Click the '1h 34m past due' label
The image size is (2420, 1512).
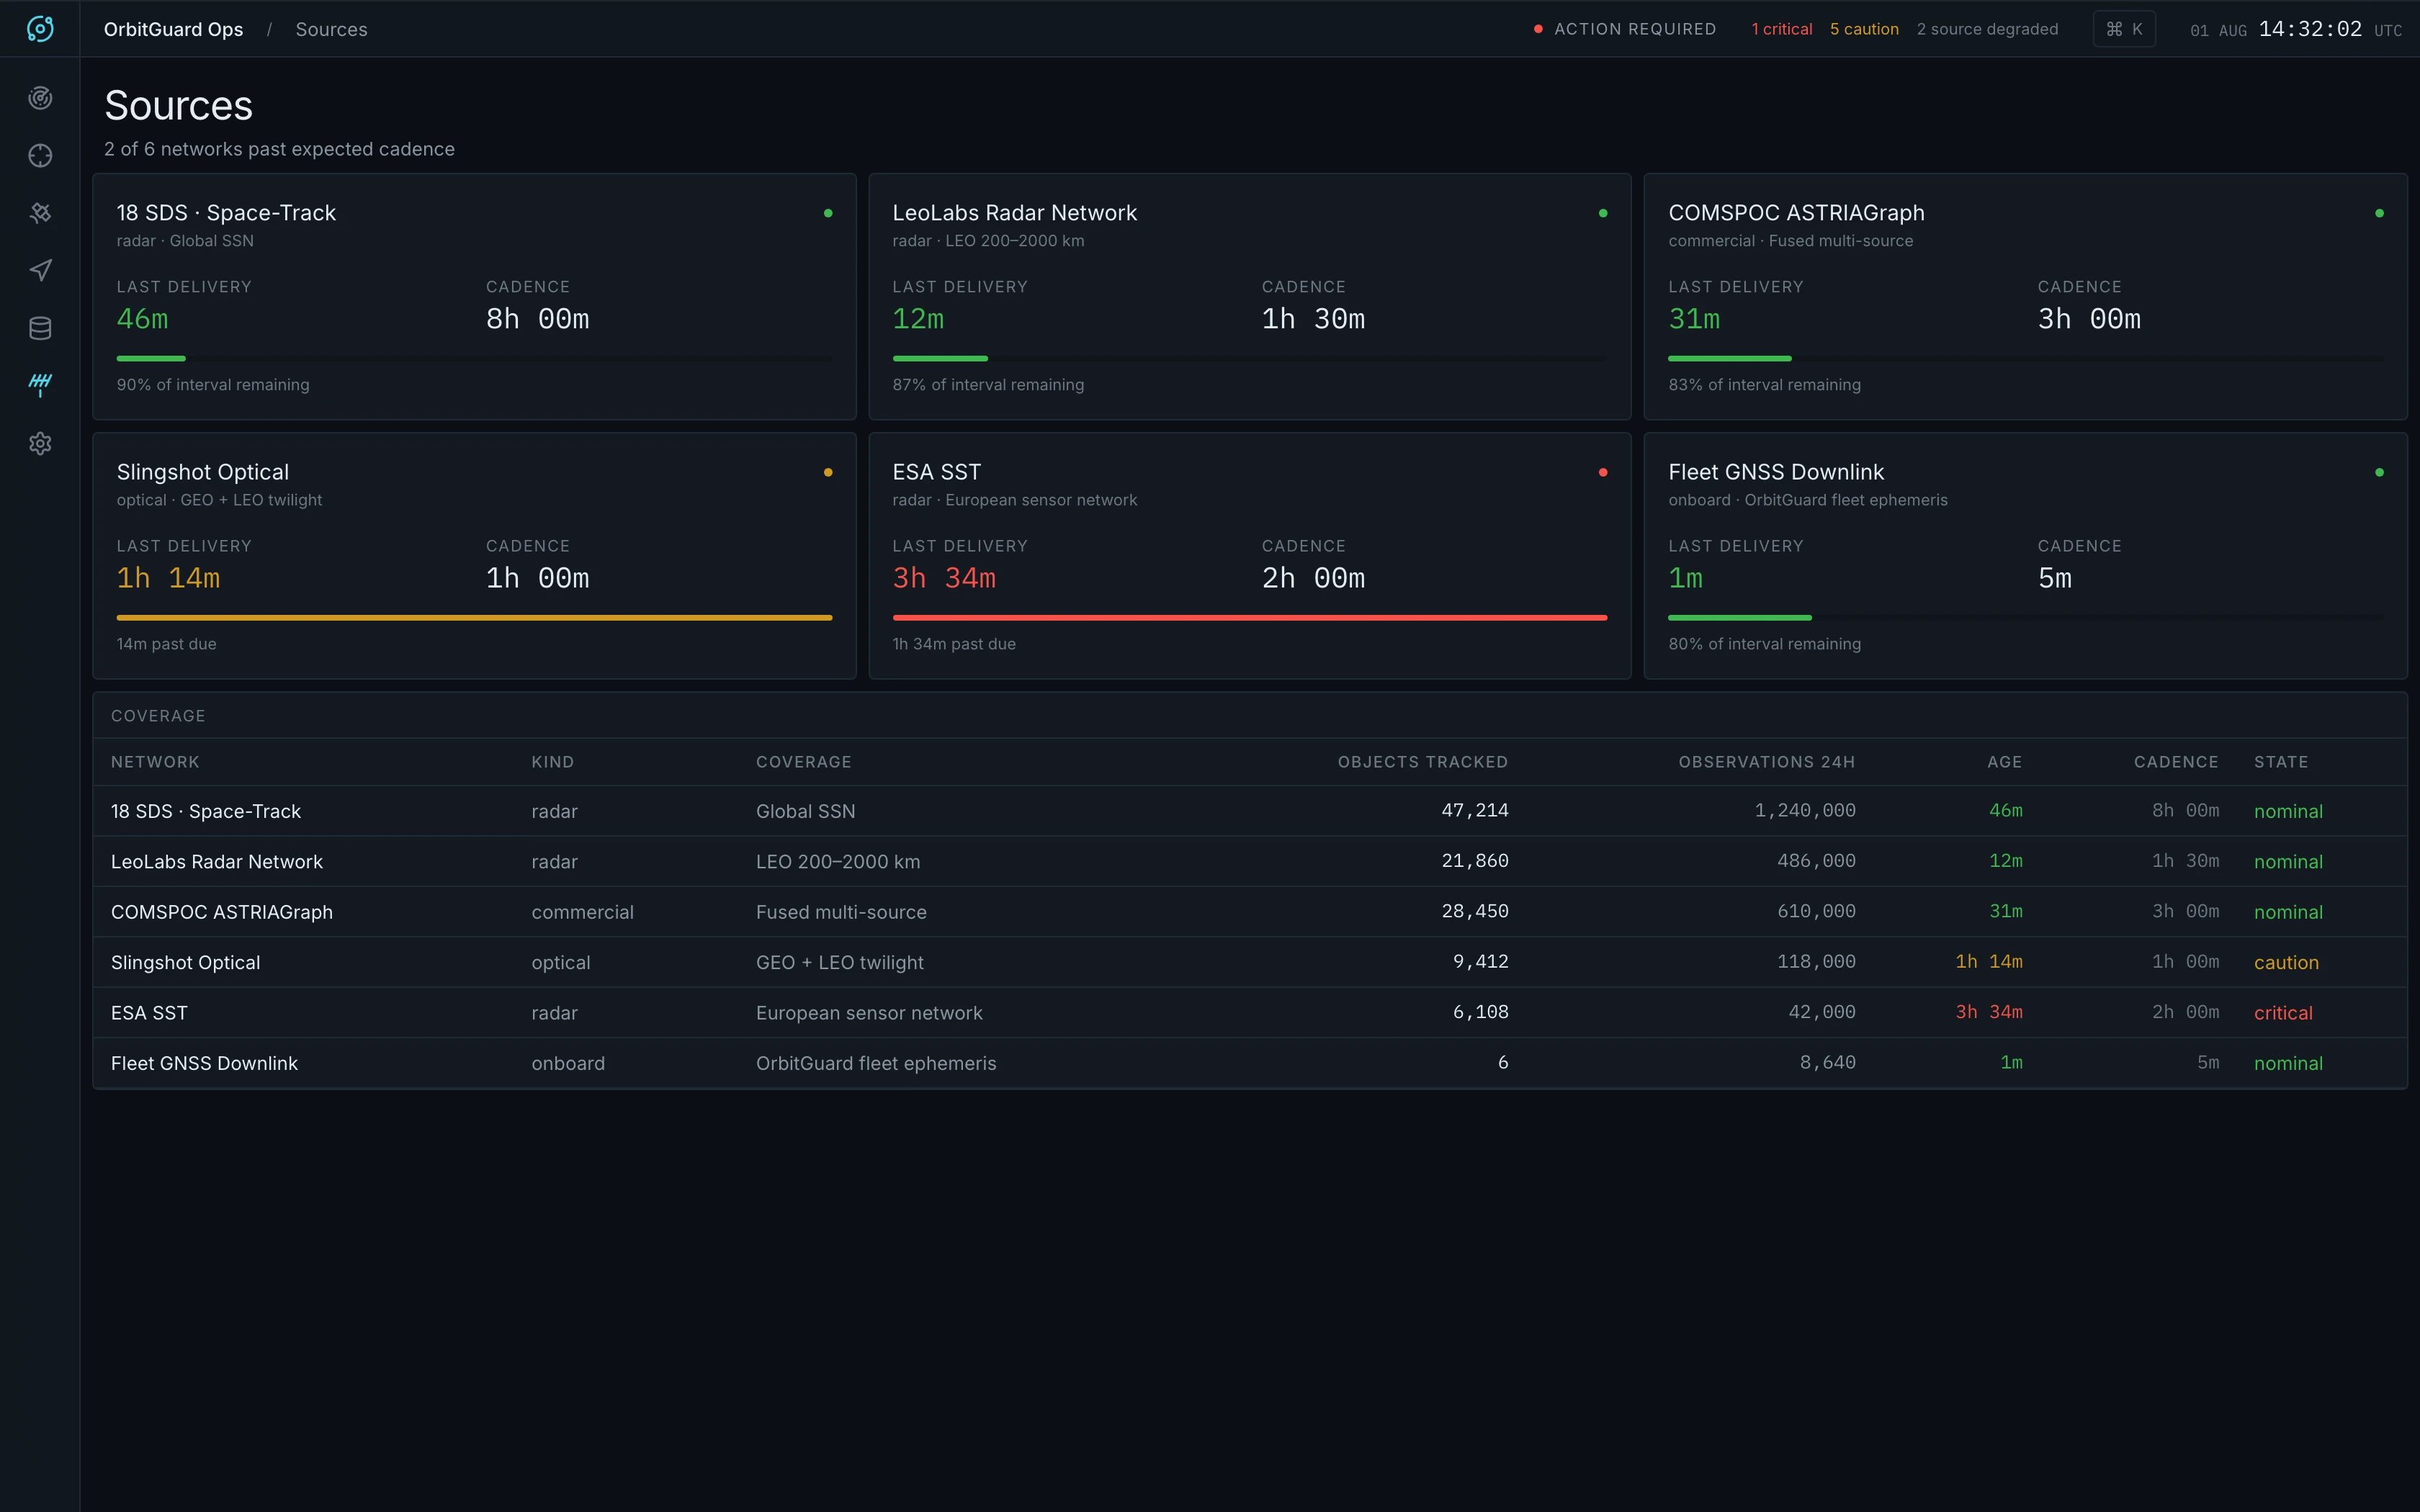click(954, 644)
